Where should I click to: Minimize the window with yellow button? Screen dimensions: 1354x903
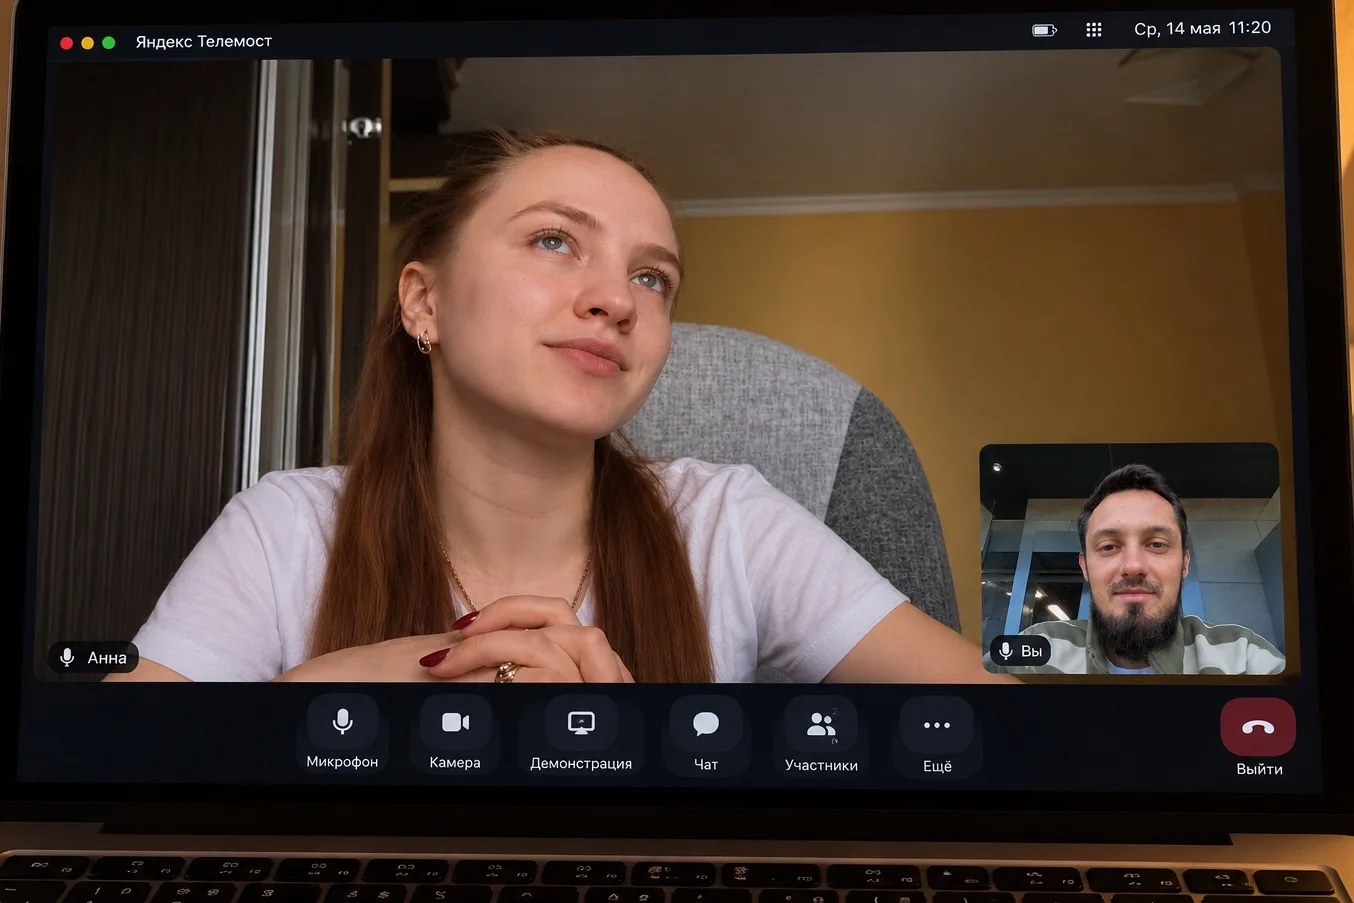coord(88,43)
